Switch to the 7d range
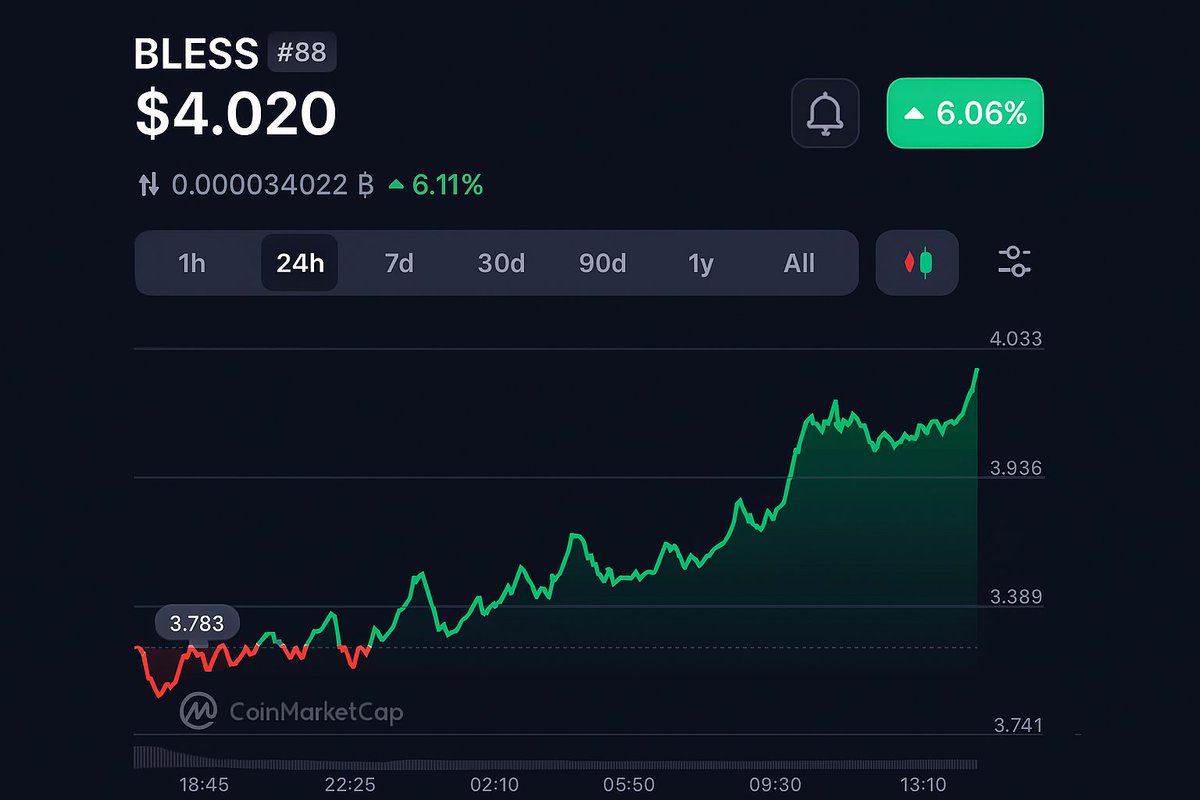1200x800 pixels. click(399, 263)
